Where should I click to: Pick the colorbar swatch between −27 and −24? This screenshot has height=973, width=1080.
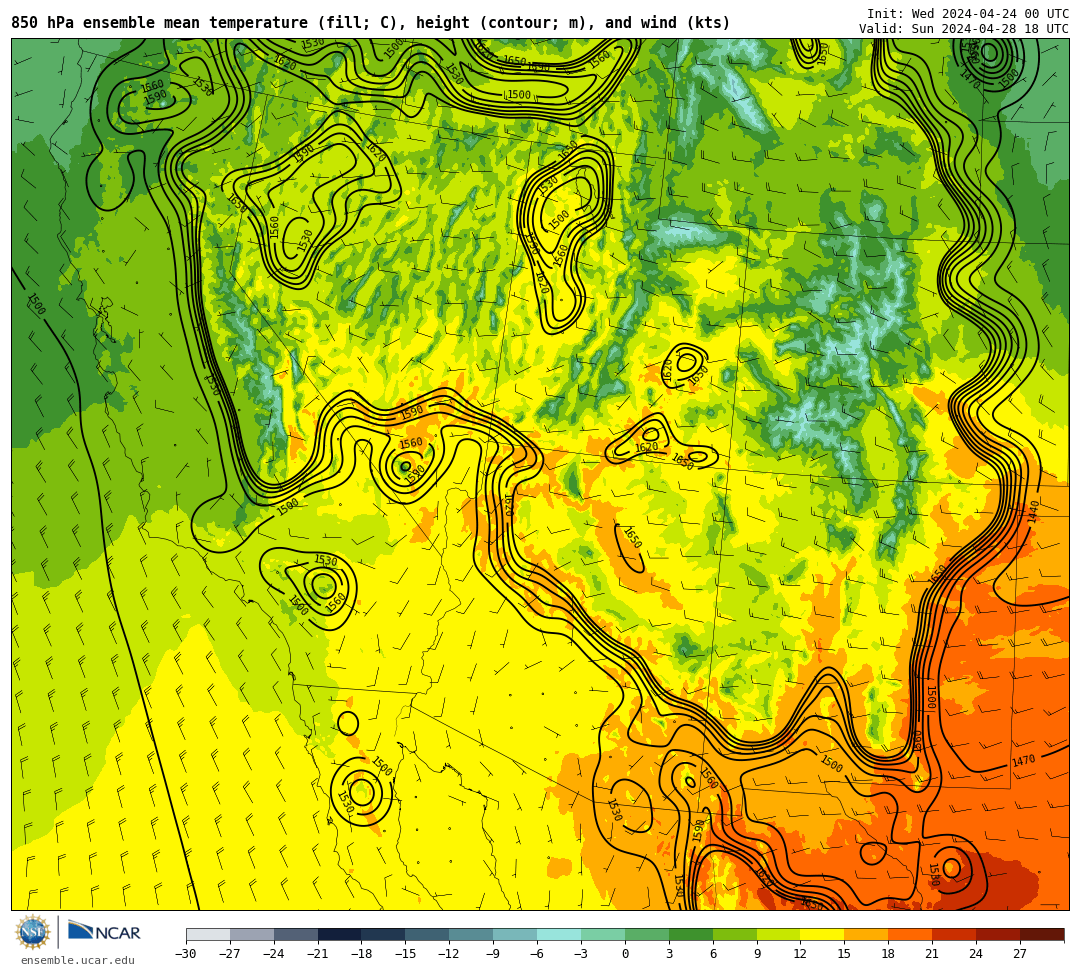(252, 934)
